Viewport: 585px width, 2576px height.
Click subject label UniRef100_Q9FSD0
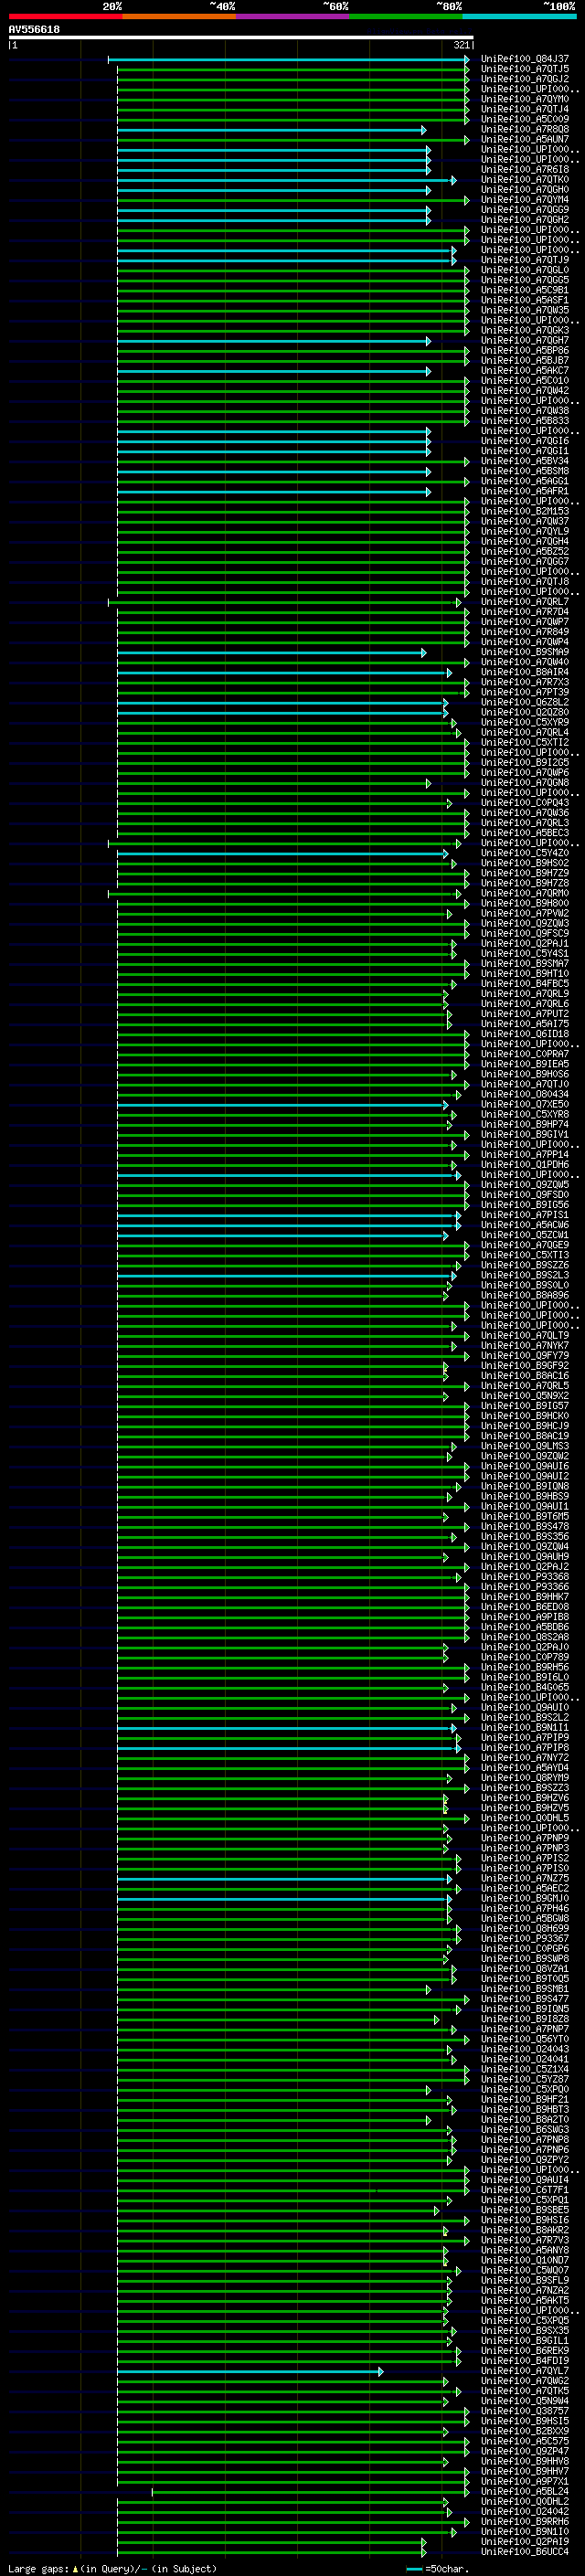coord(525,1195)
